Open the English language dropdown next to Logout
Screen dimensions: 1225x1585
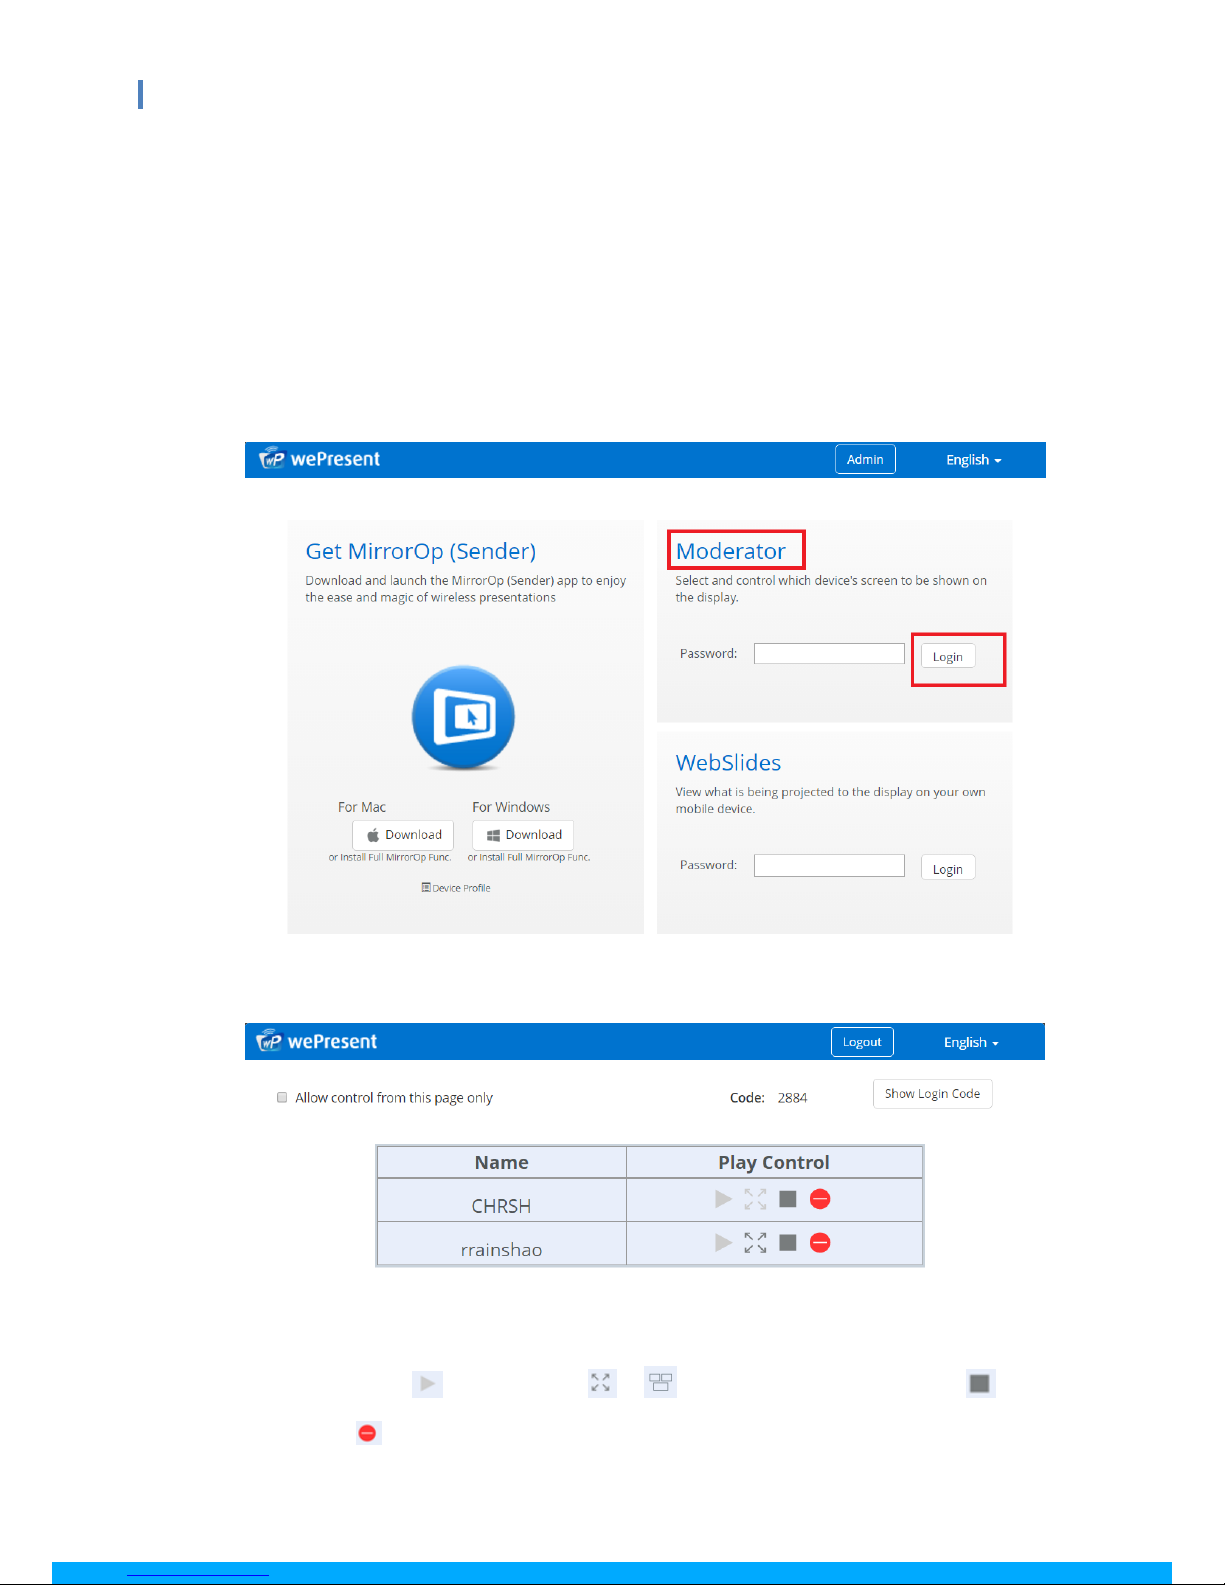[971, 1042]
